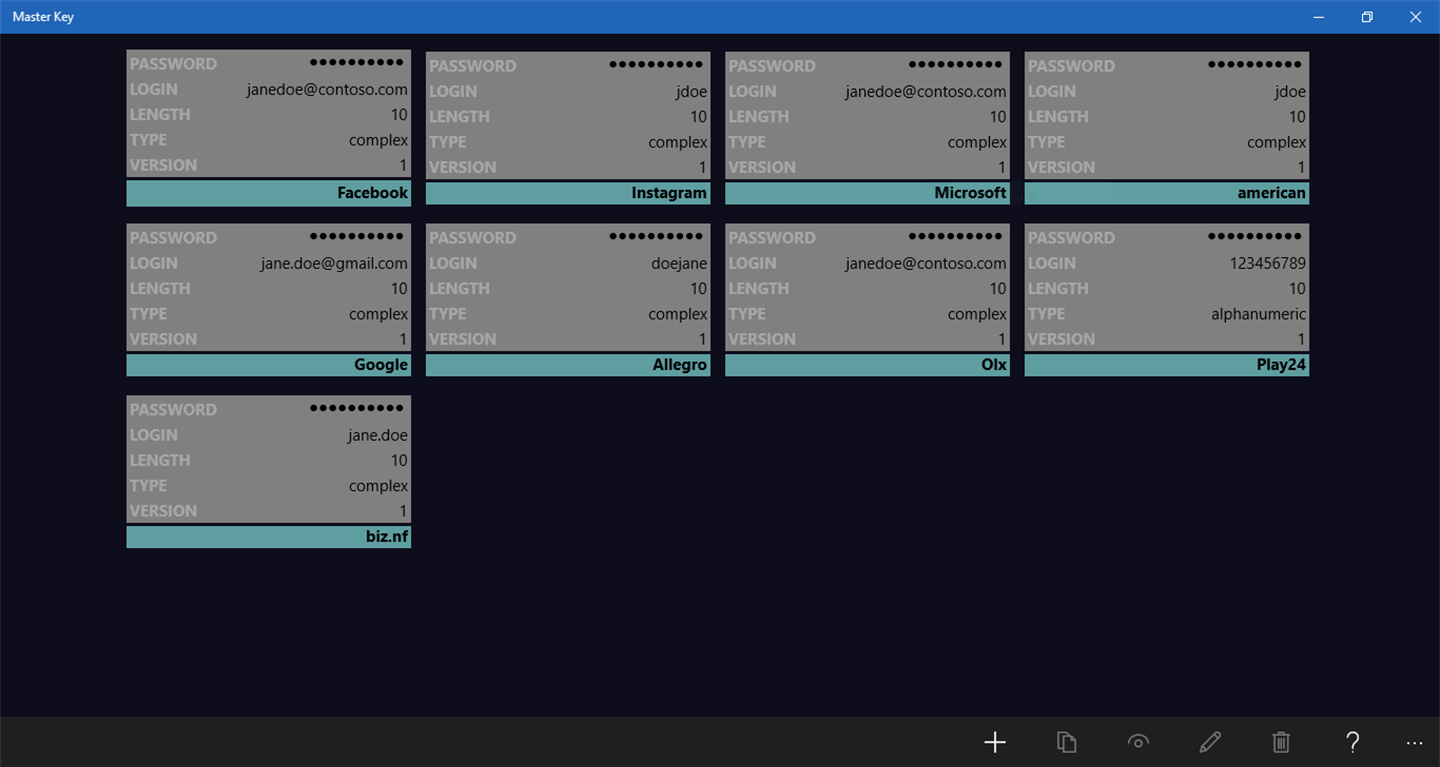Click masked password dots on Facebook card
Screen dimensions: 1440x767
click(358, 64)
